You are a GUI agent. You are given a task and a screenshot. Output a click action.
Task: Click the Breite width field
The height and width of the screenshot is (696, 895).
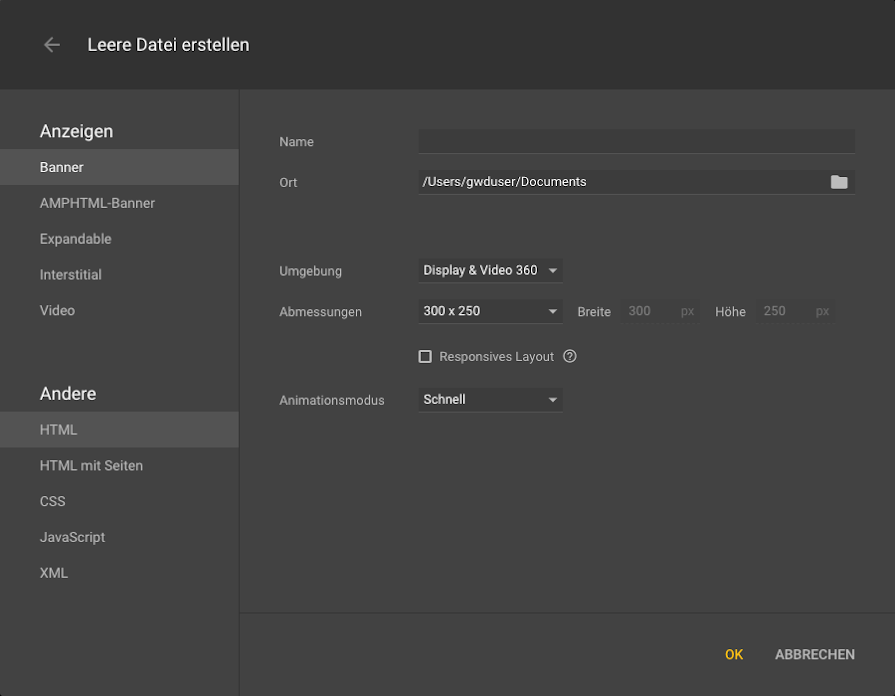coord(660,311)
